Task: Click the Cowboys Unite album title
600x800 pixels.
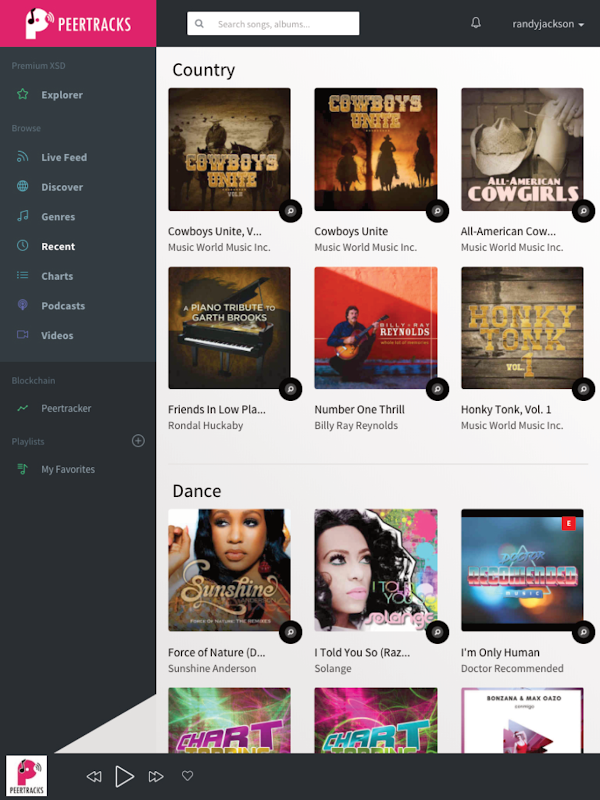Action: [351, 231]
